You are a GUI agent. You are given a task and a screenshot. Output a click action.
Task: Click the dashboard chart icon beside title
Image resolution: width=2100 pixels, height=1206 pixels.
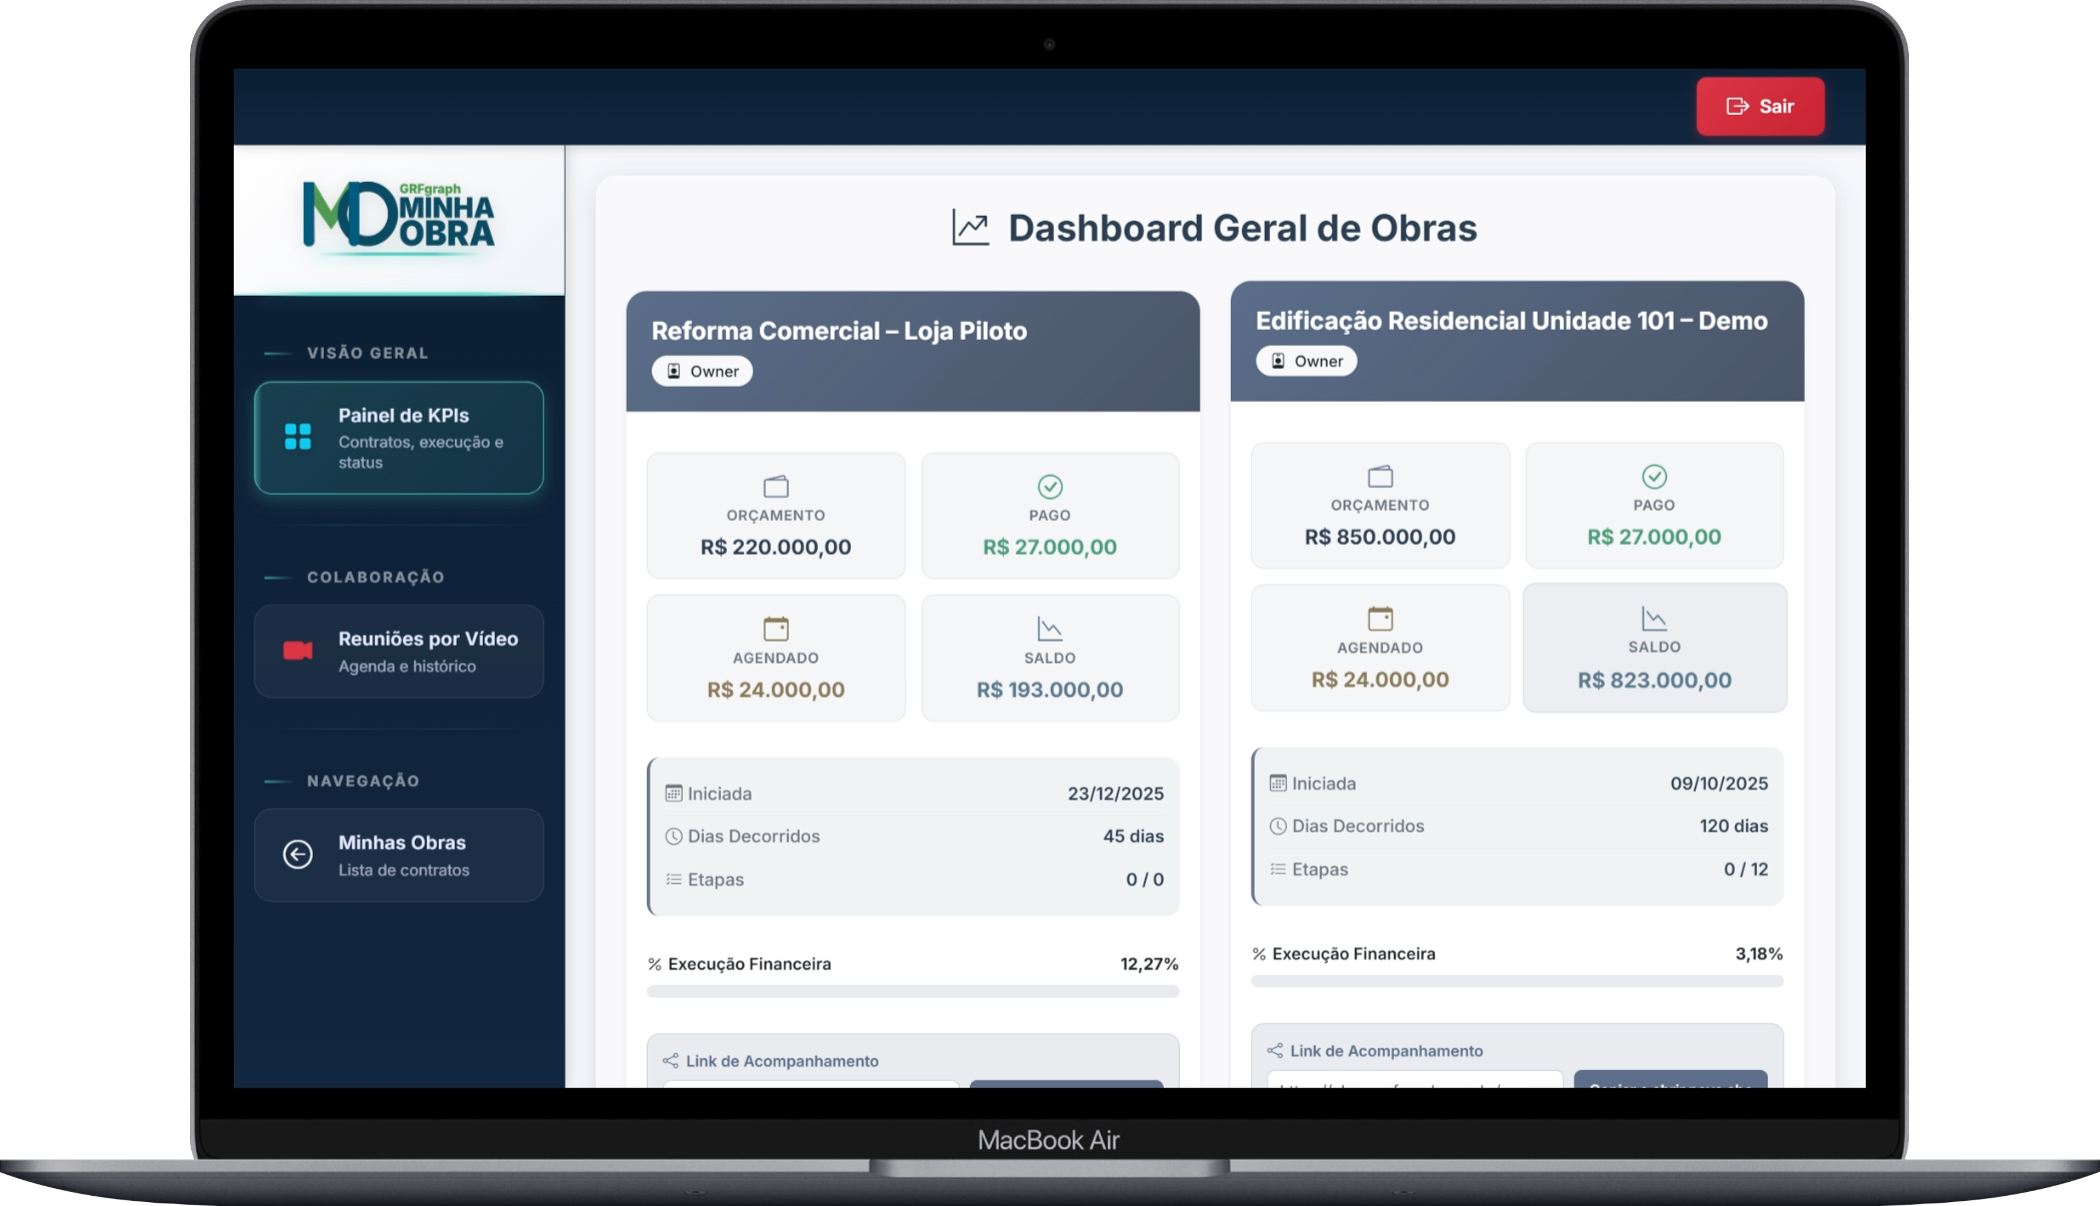coord(970,228)
